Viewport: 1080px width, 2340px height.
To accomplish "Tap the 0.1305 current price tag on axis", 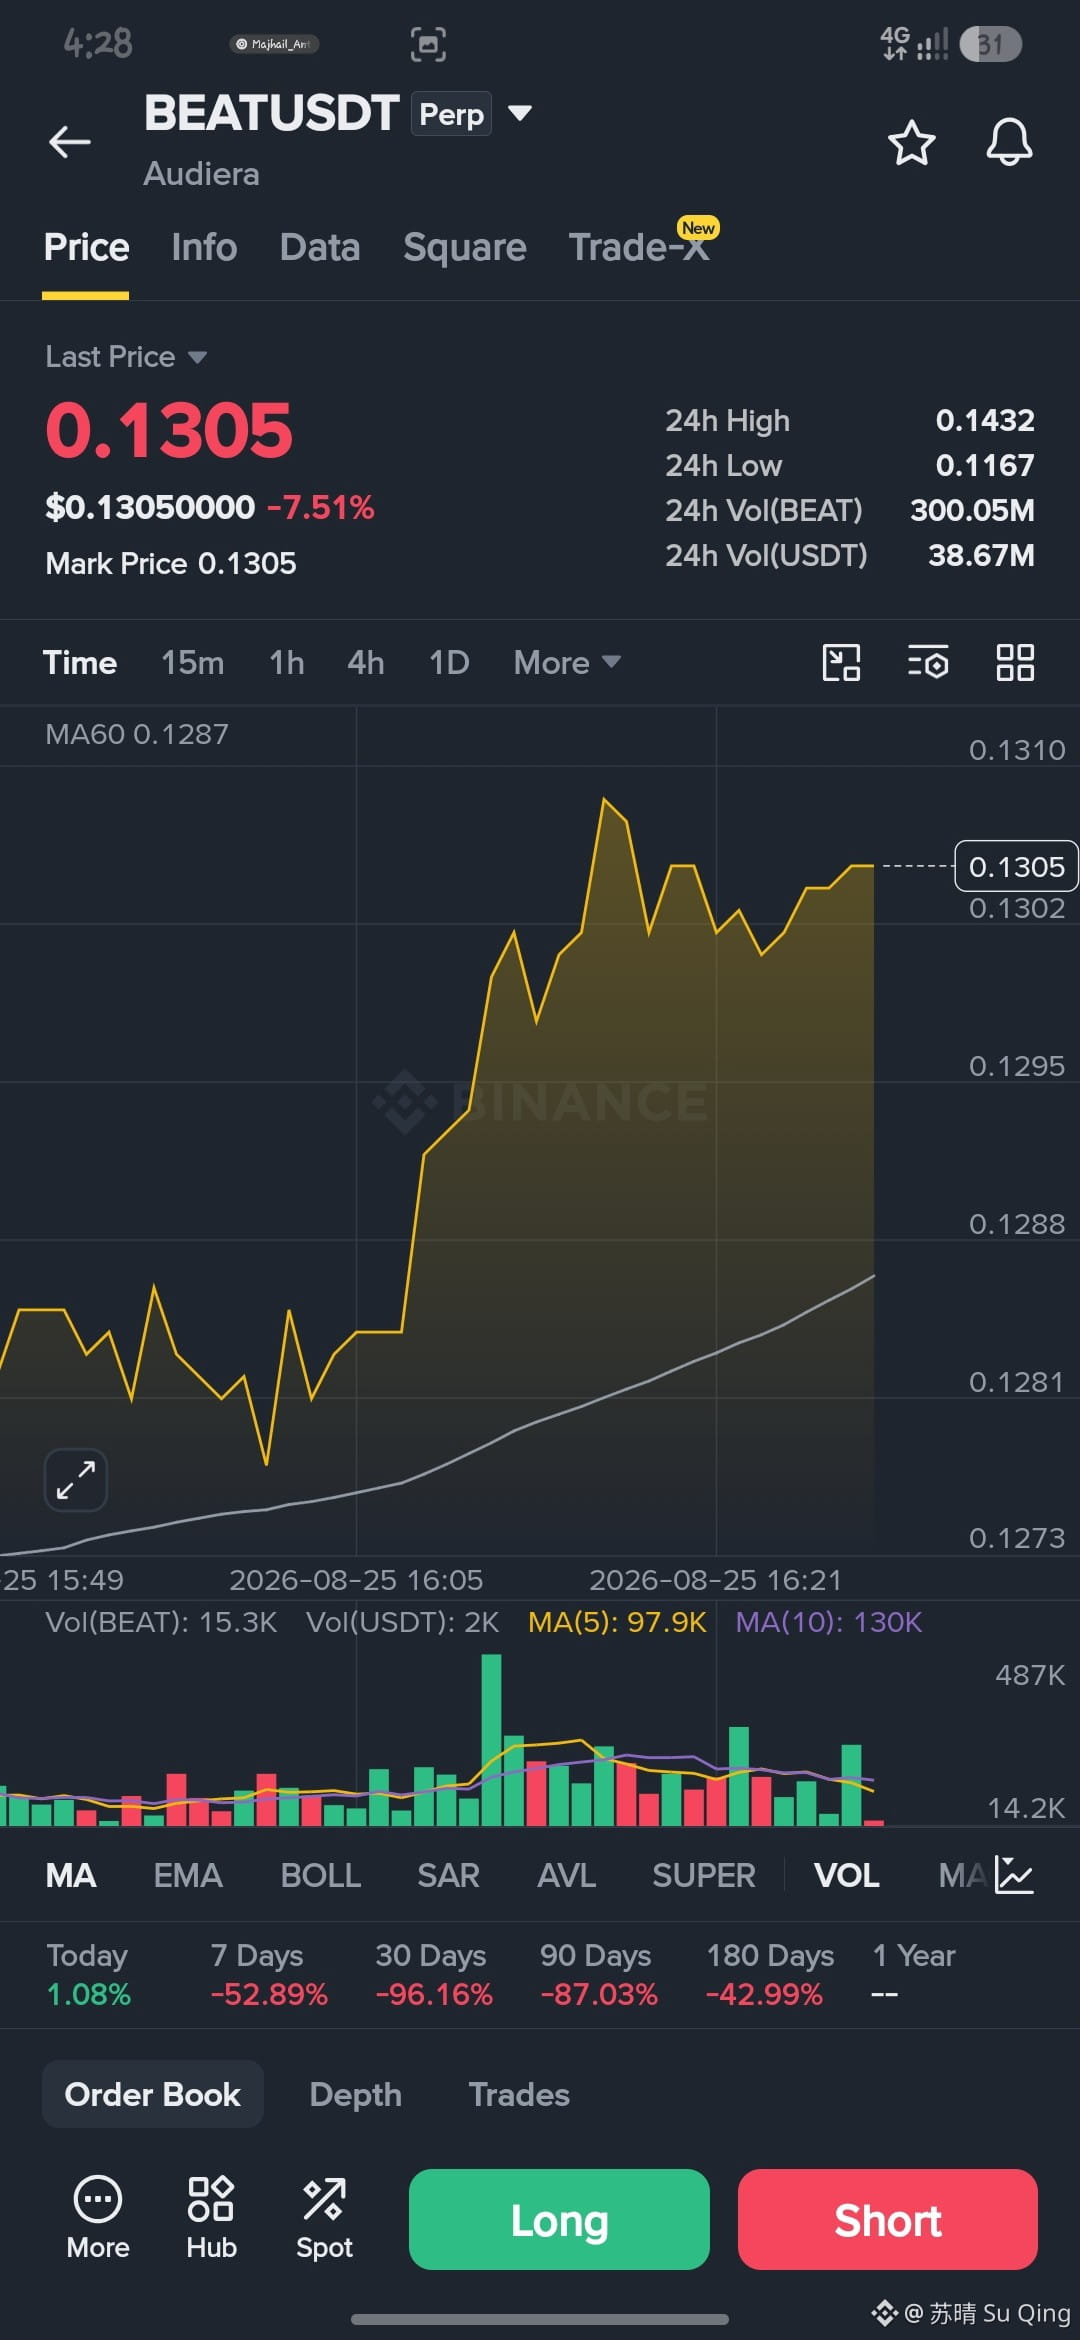I will 1017,866.
